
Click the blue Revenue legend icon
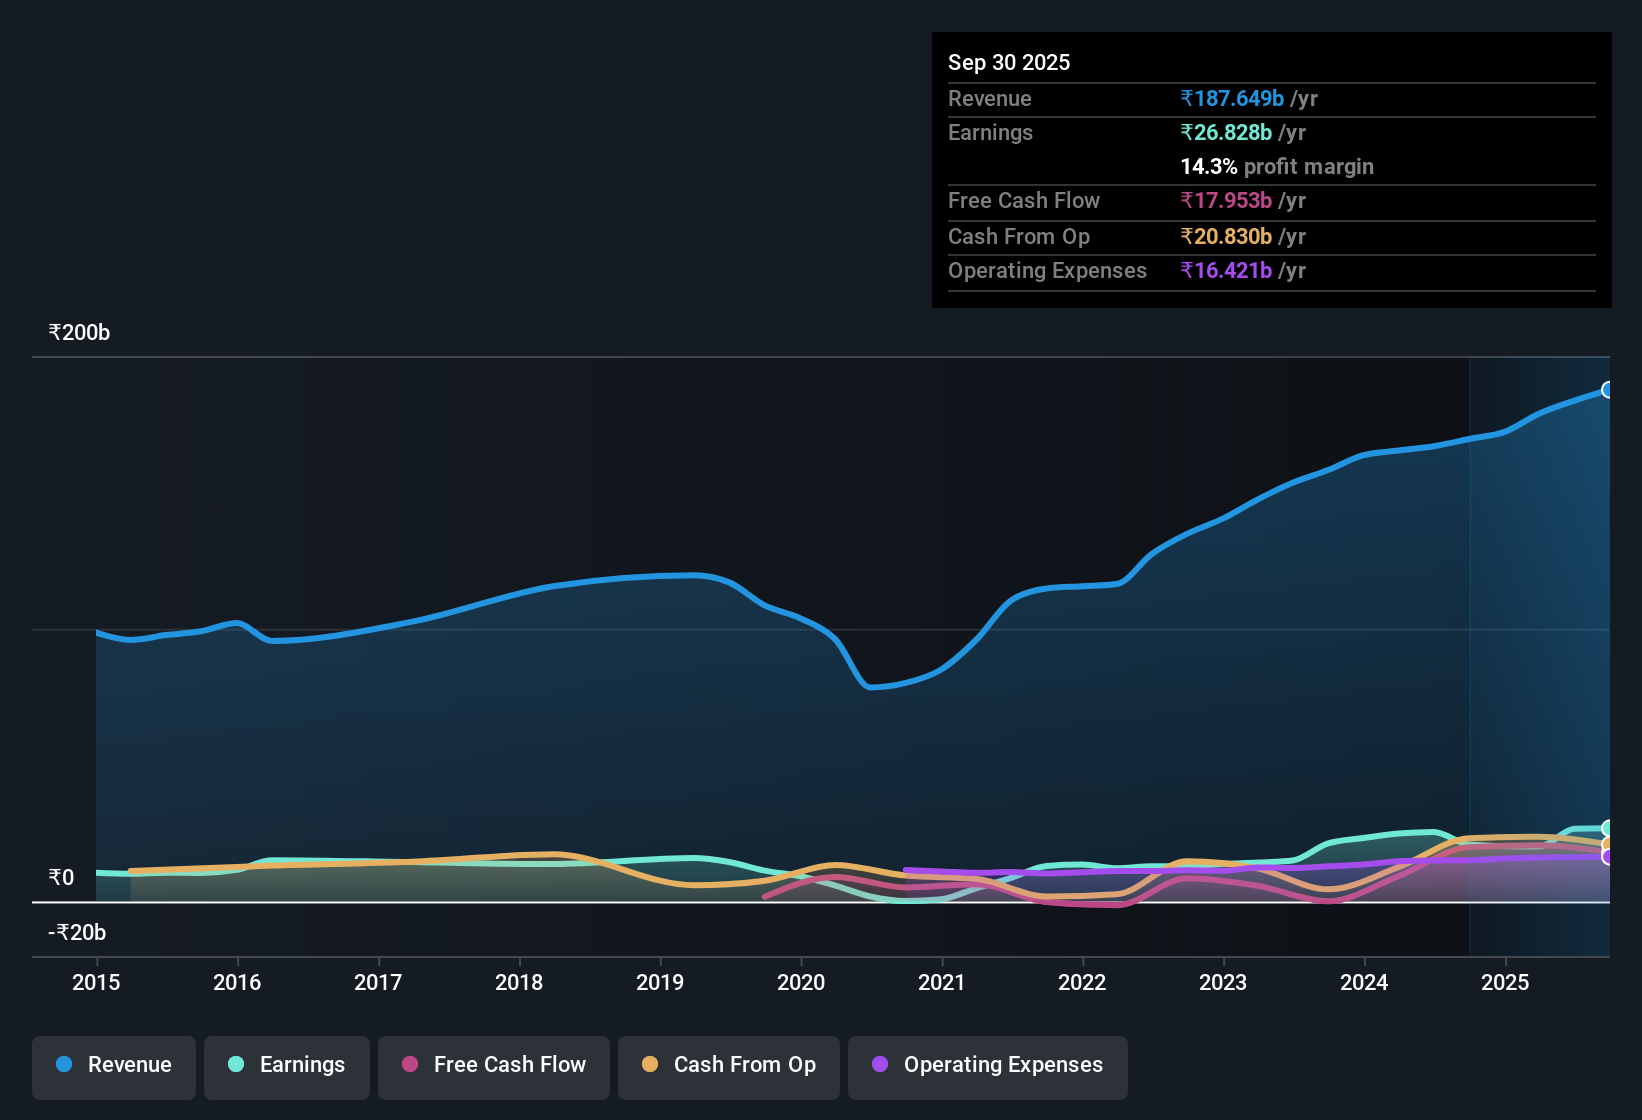pyautogui.click(x=62, y=1065)
